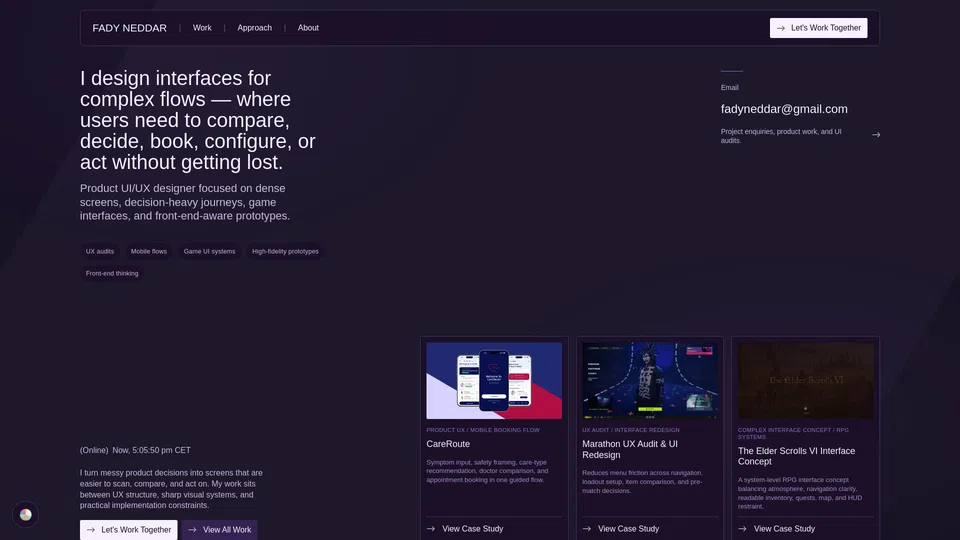Click arrow icon in bottom Let's Work Together button
The height and width of the screenshot is (540, 960).
point(91,530)
